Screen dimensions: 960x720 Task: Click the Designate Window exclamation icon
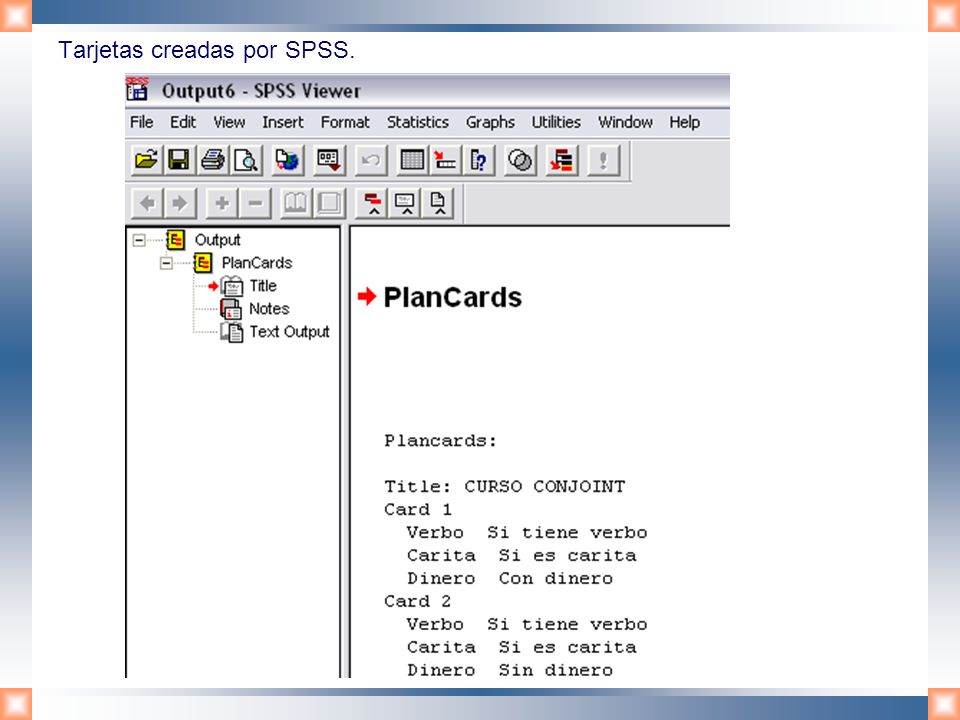pos(603,160)
